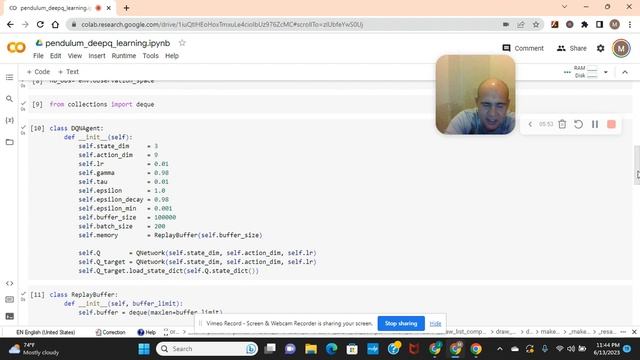The image size is (640, 360).
Task: Open tab search dropdown in Chrome
Action: [564, 7]
